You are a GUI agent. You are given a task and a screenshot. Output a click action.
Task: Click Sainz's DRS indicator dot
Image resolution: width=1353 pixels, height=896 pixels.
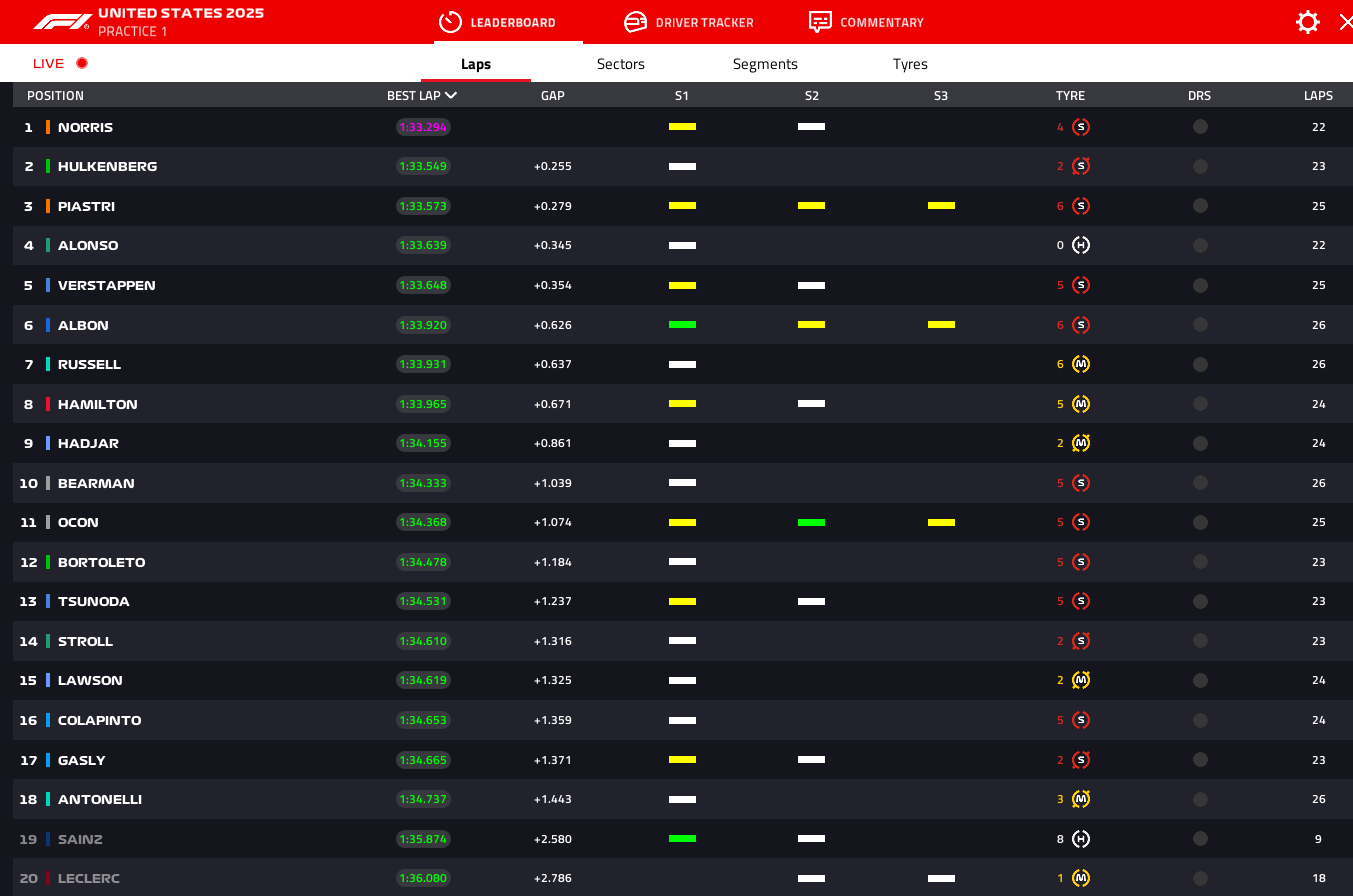click(x=1200, y=839)
